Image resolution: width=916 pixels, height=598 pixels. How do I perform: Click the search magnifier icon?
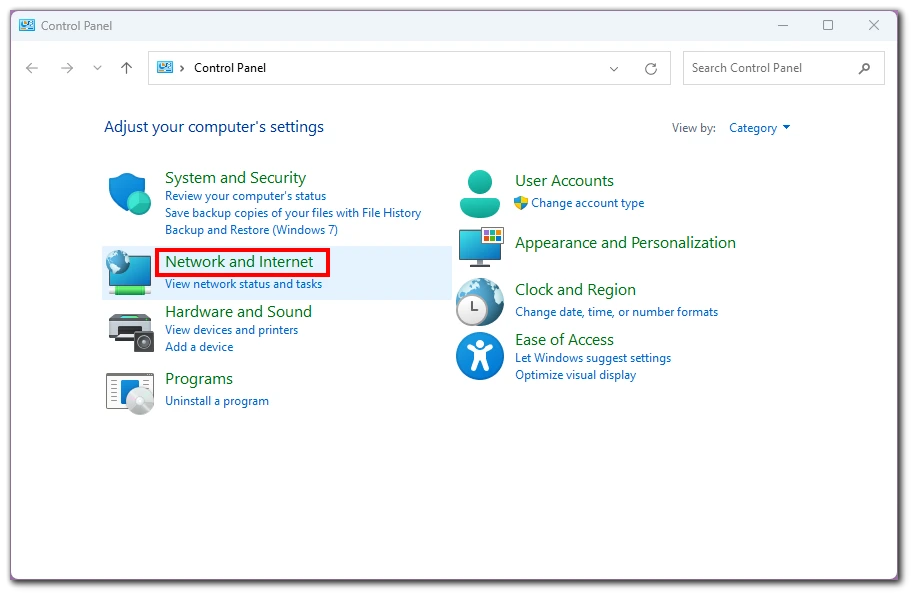[864, 68]
